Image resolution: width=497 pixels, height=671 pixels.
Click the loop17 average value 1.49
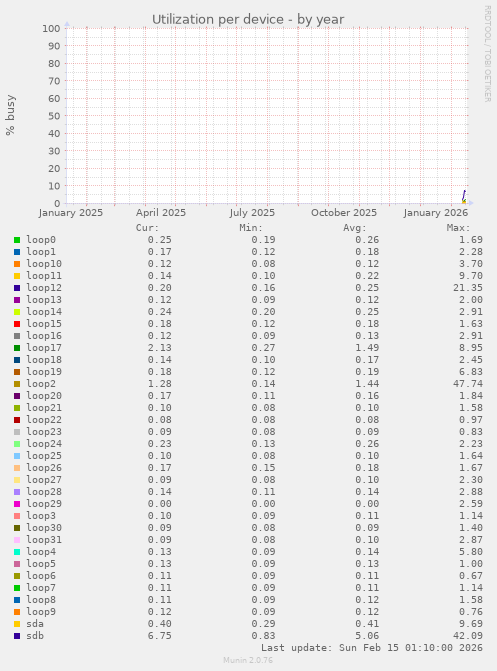(x=367, y=348)
